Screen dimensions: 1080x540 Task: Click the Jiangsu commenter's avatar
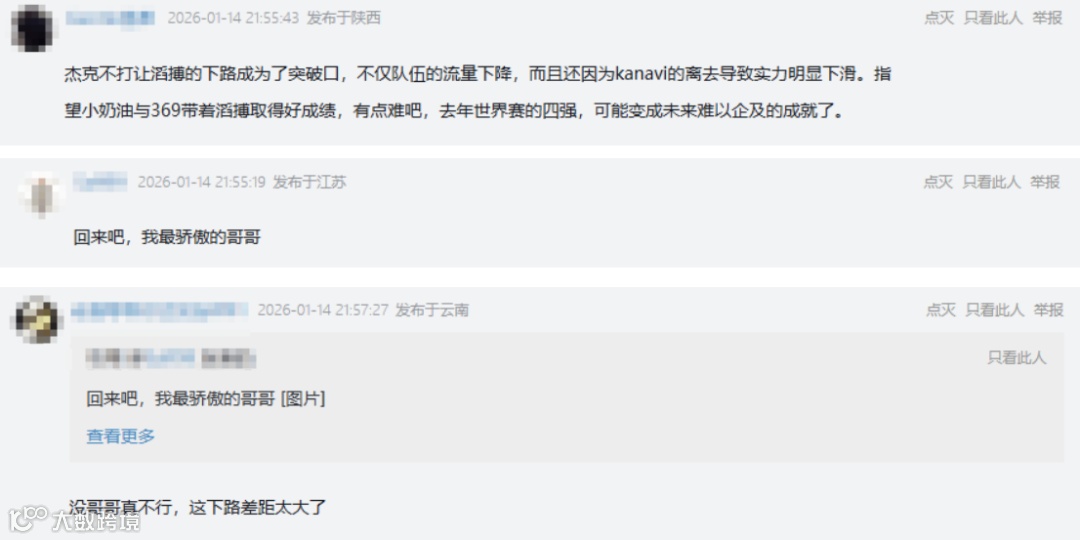pyautogui.click(x=43, y=194)
